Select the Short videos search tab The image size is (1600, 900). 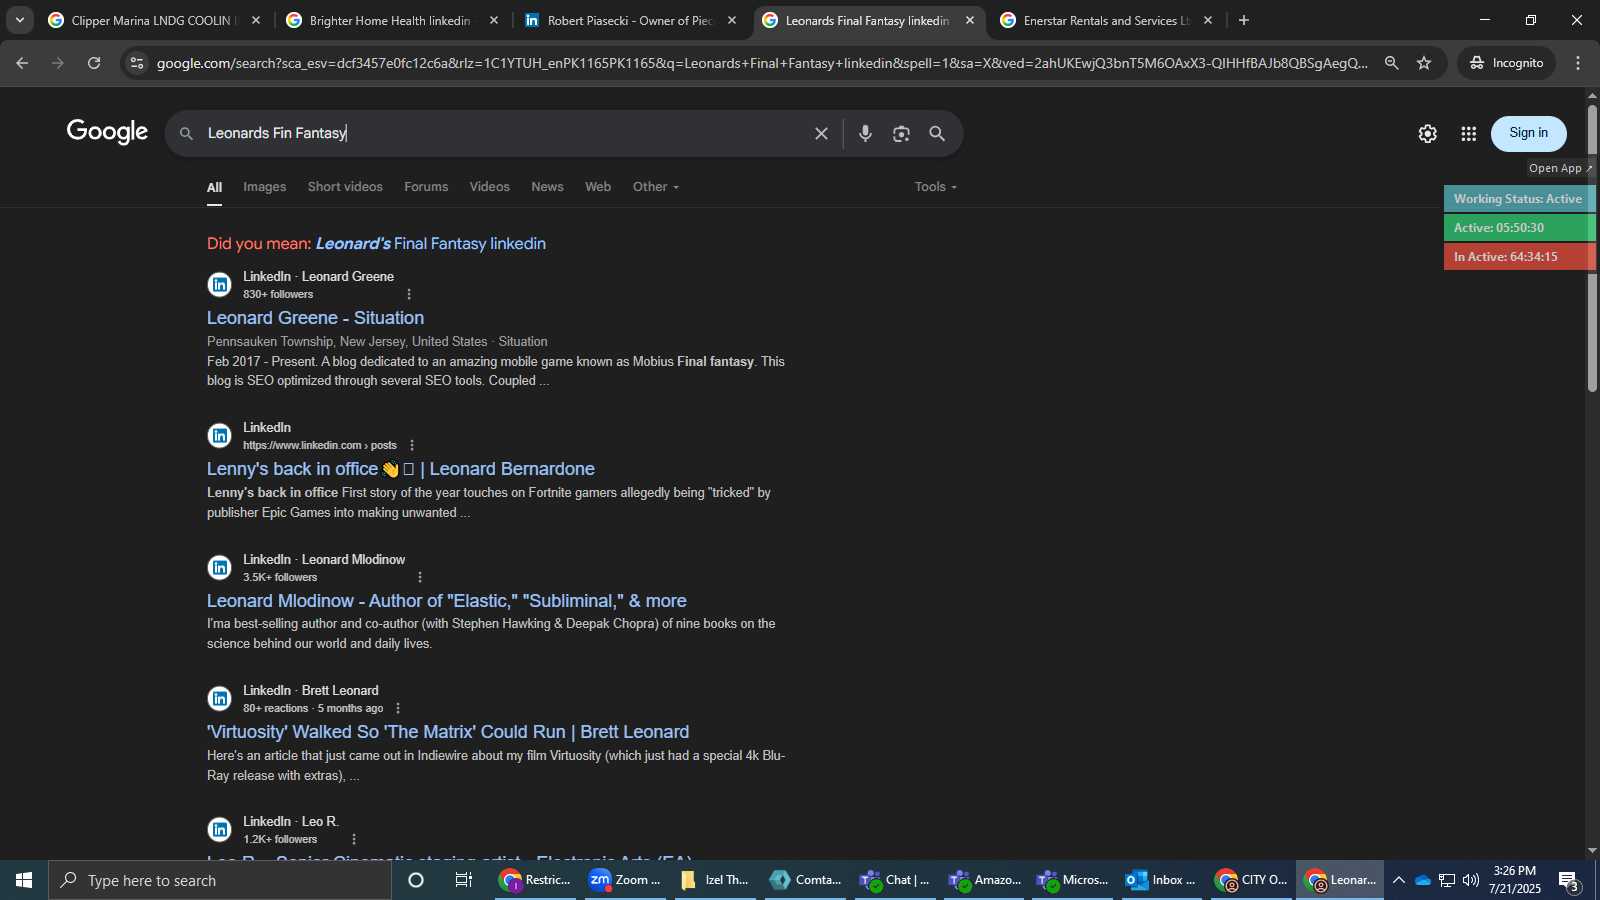[345, 187]
